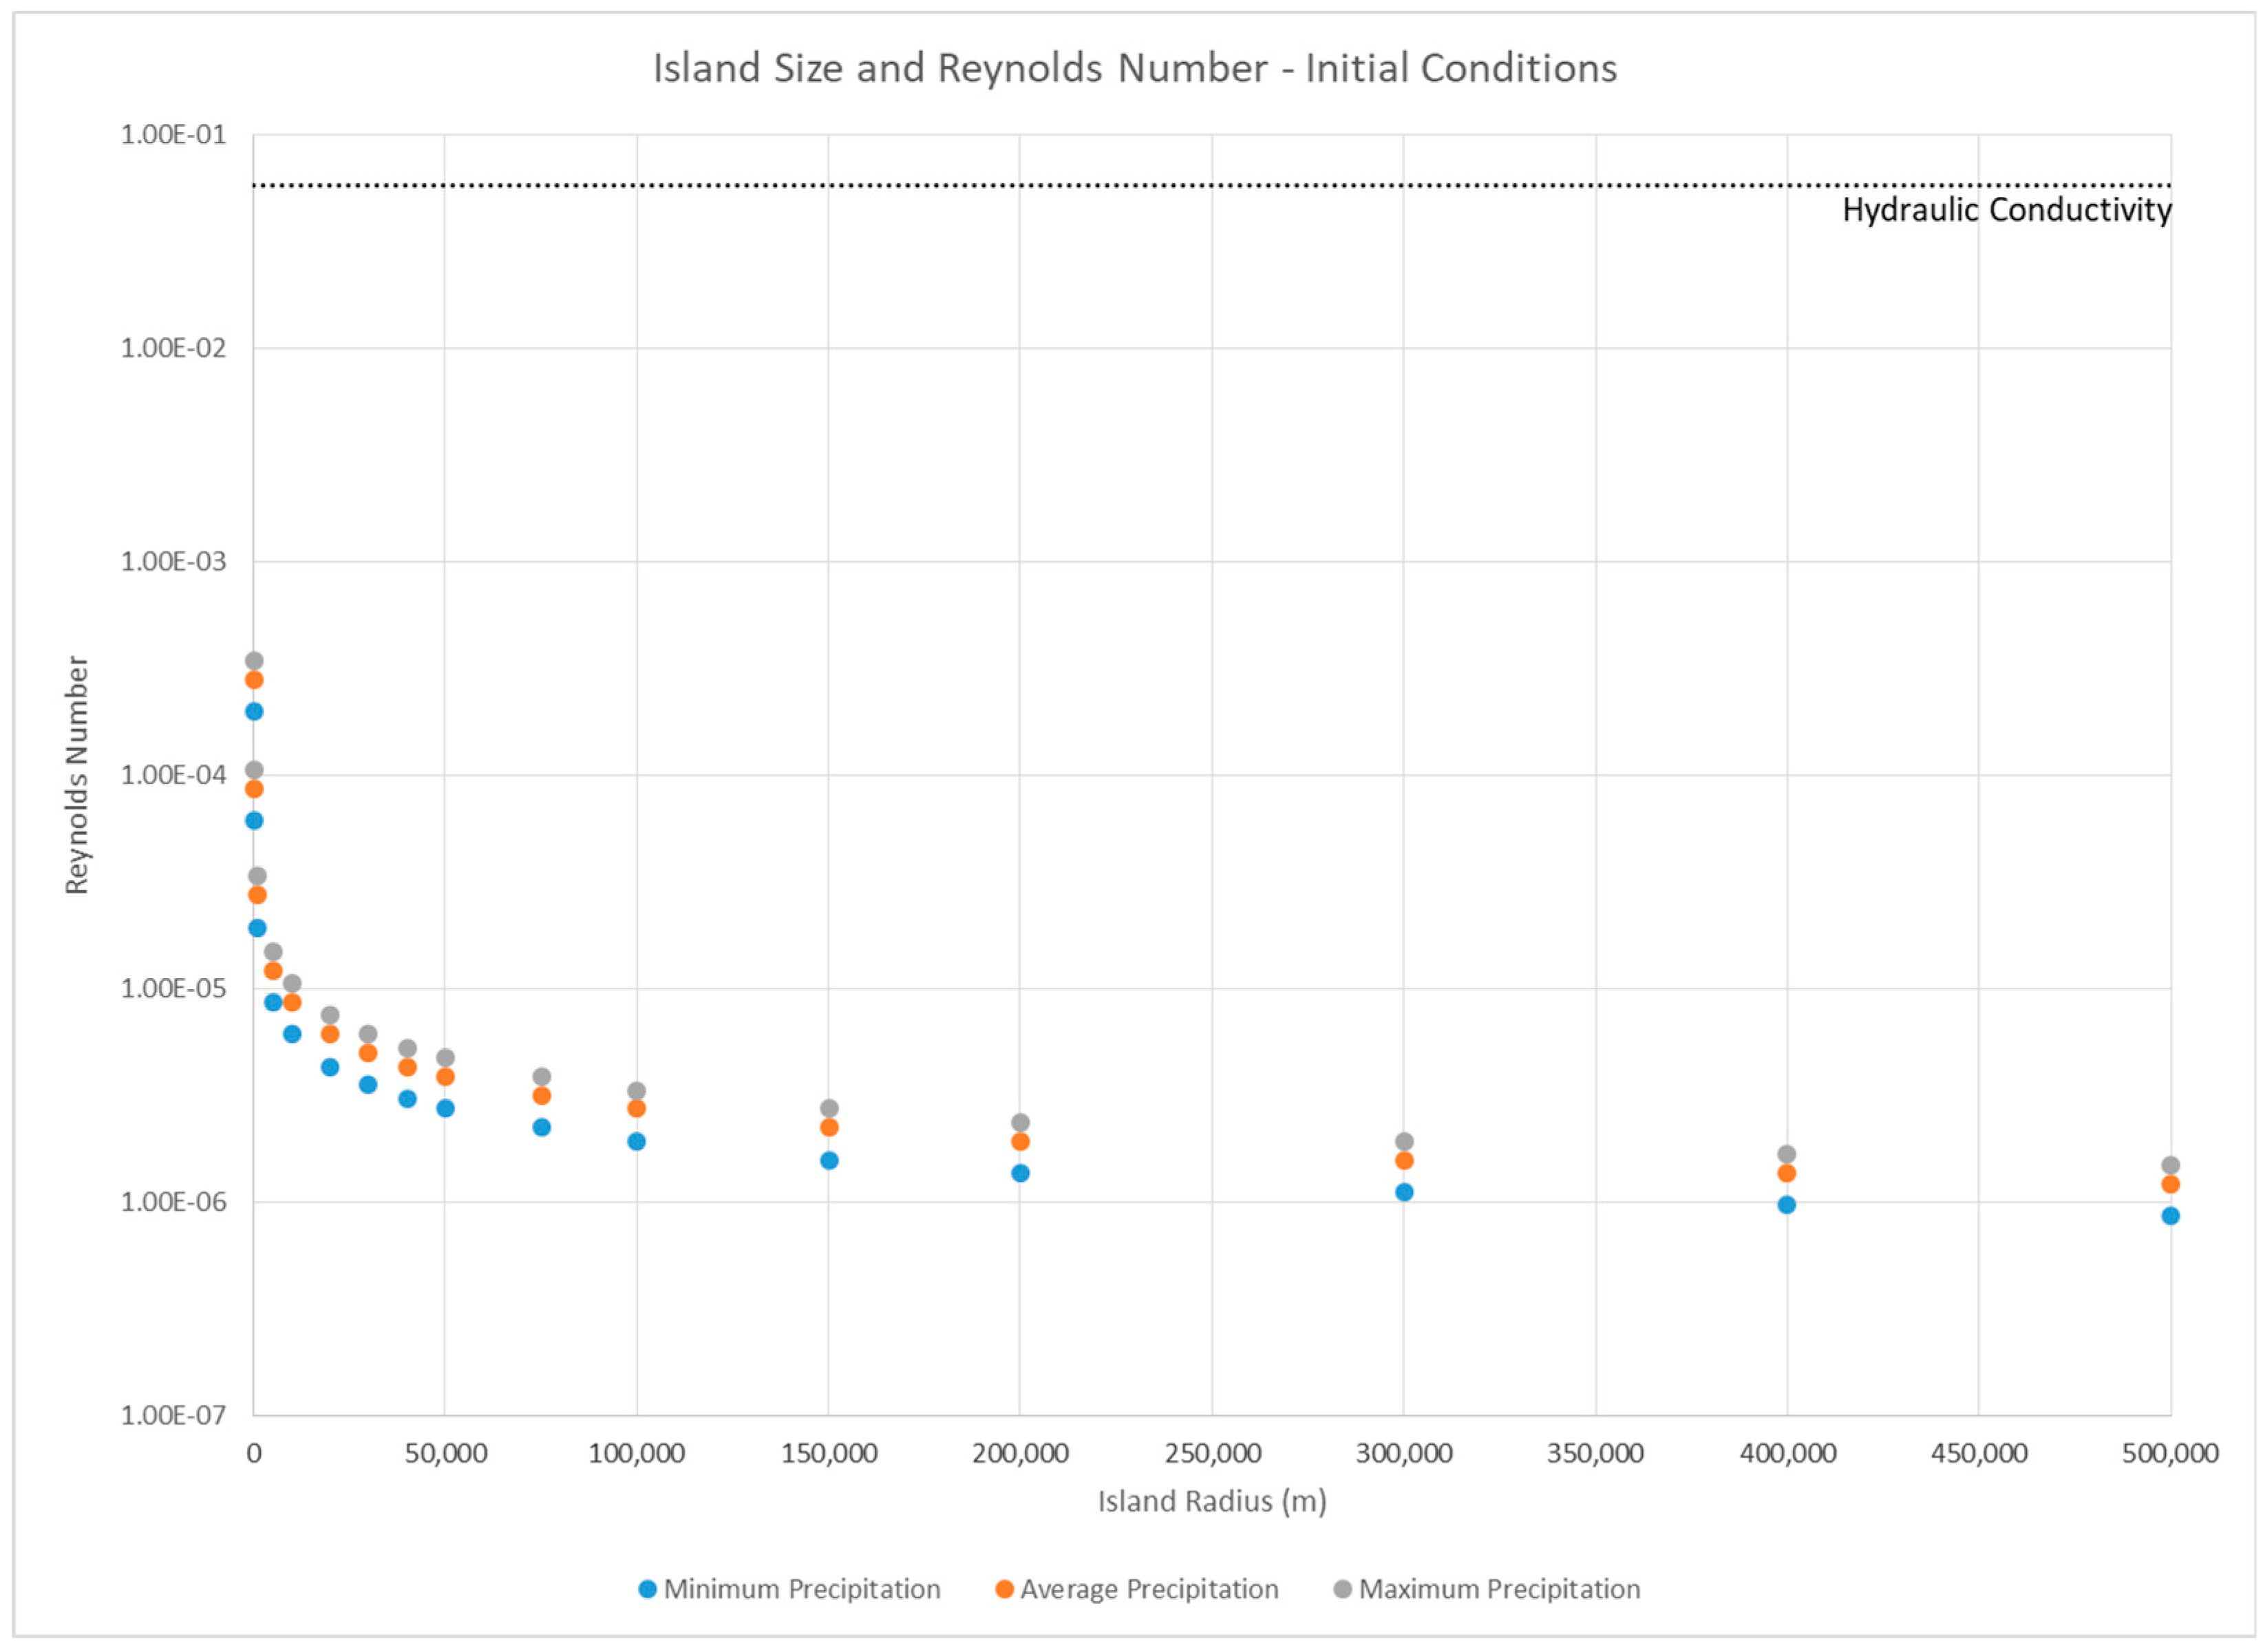Image resolution: width=2265 pixels, height=1652 pixels.
Task: Select the Island Radius (m) axis title
Action: point(1212,1501)
